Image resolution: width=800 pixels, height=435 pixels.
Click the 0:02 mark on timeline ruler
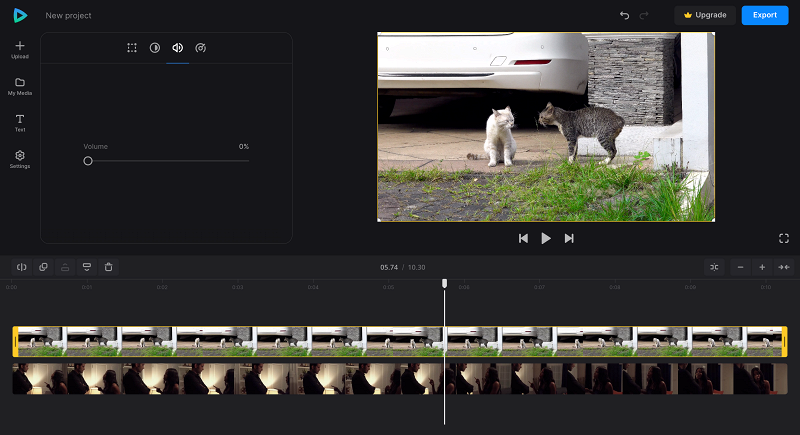[162, 288]
